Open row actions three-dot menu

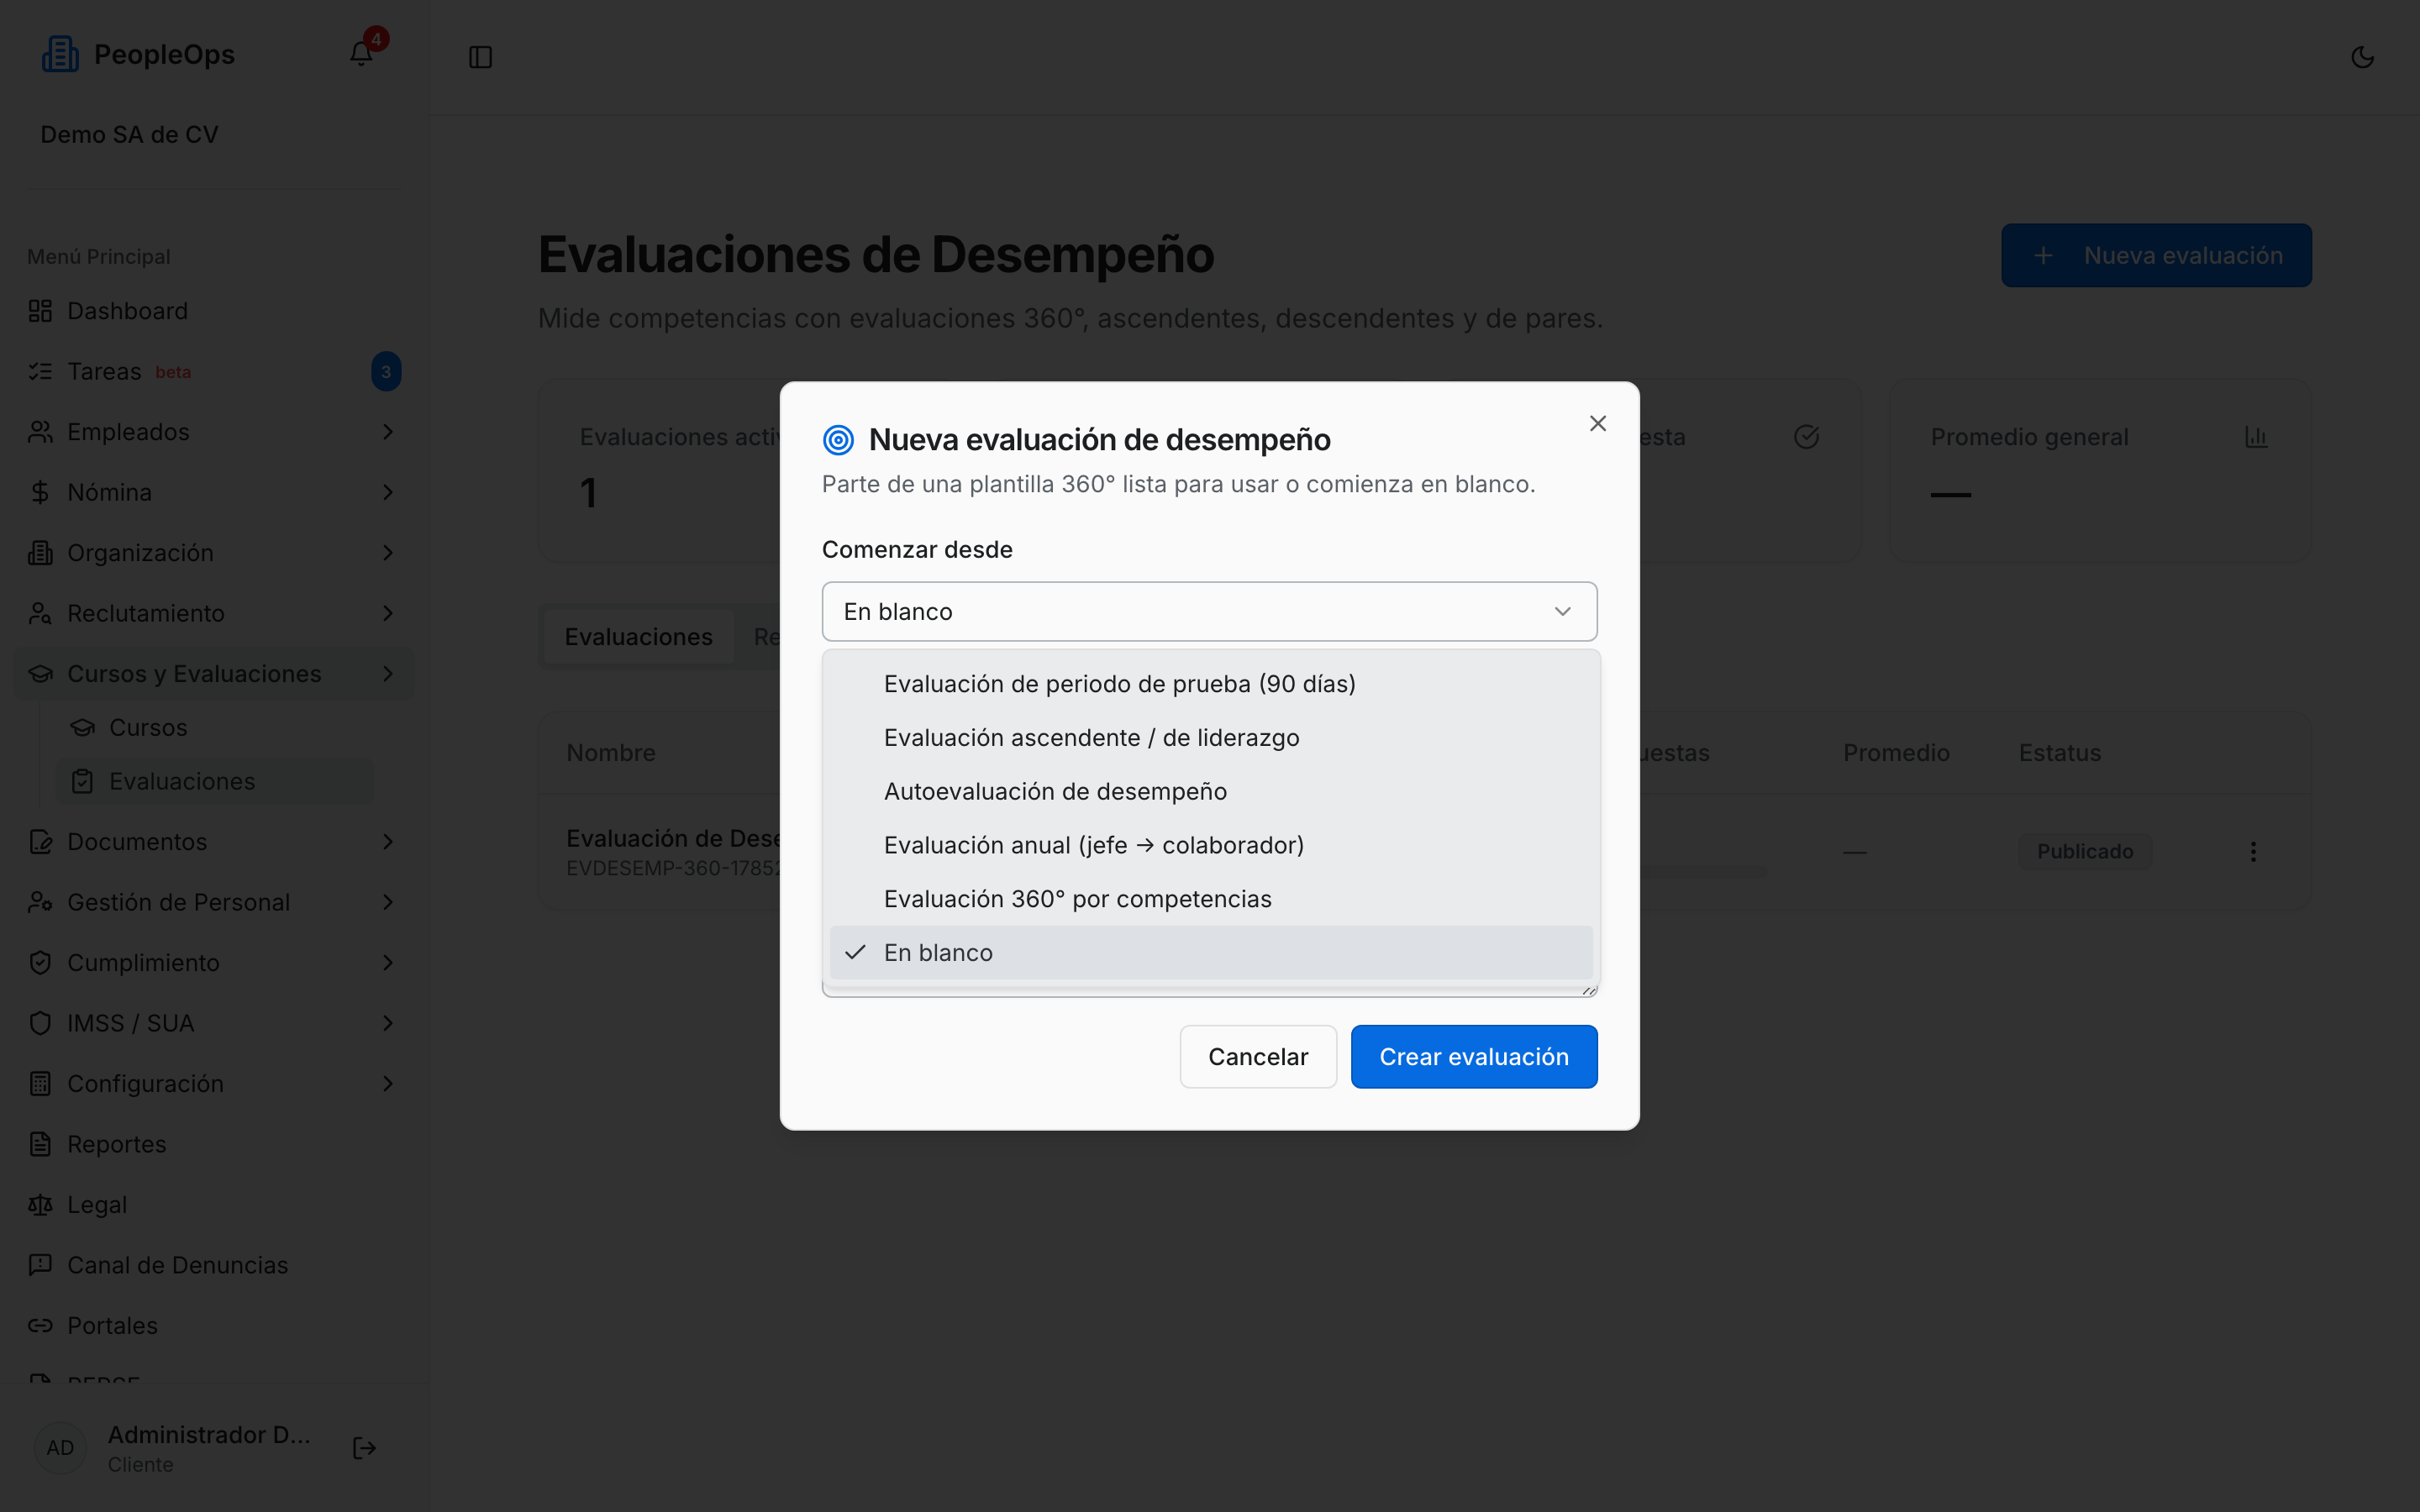[x=2253, y=852]
